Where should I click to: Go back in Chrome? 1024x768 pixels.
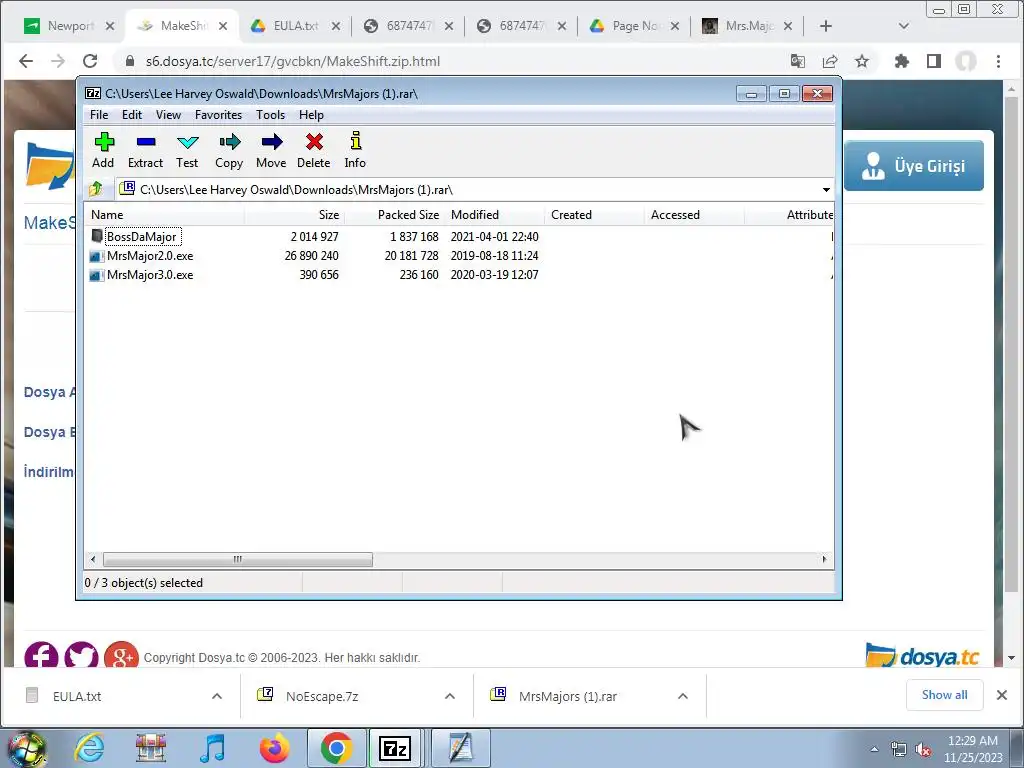tap(25, 61)
